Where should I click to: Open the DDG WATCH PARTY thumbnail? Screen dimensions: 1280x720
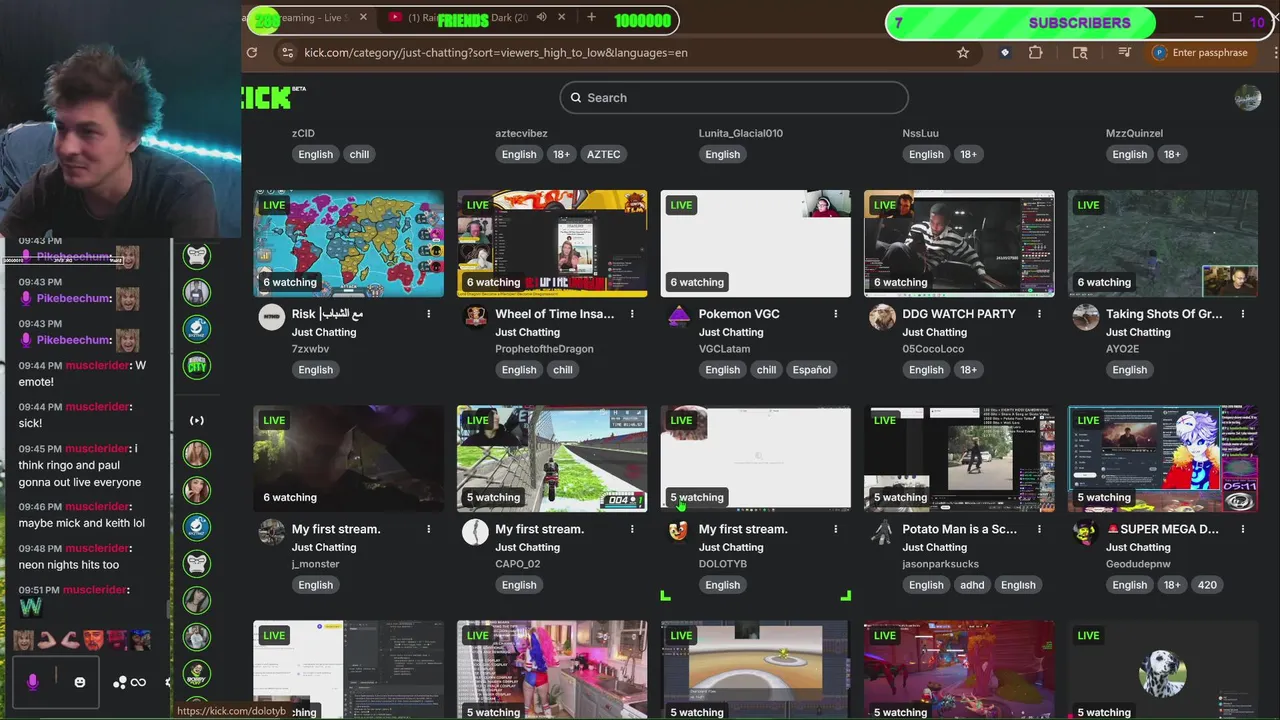pyautogui.click(x=959, y=244)
